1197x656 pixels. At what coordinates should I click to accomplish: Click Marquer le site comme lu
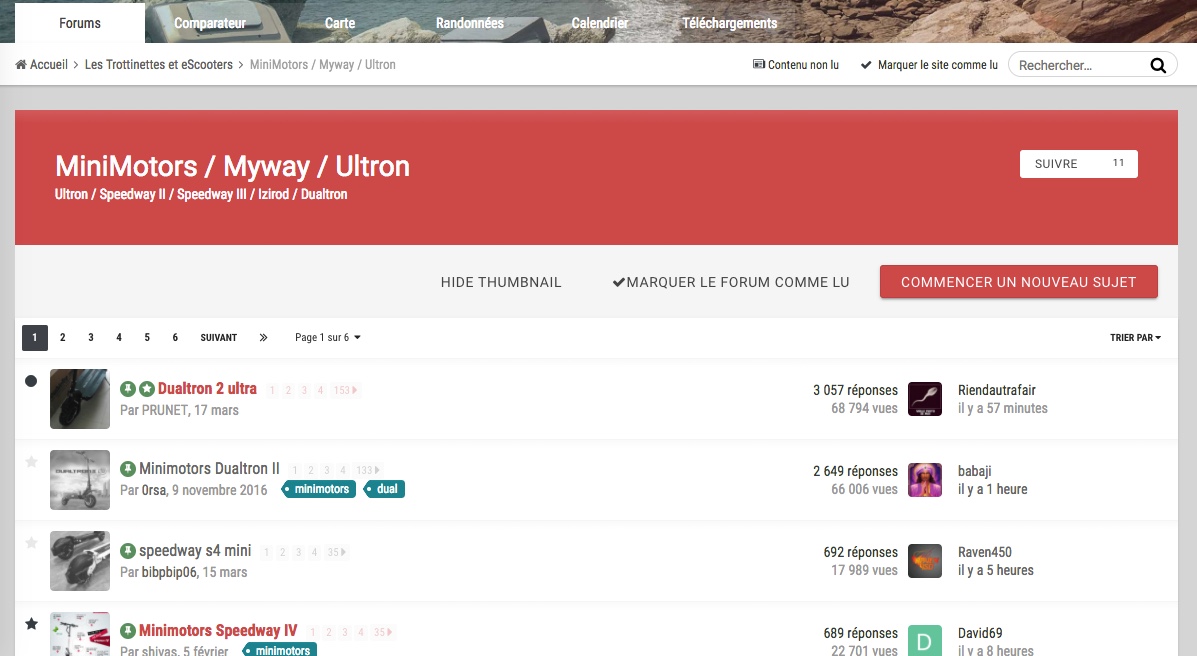(x=929, y=65)
